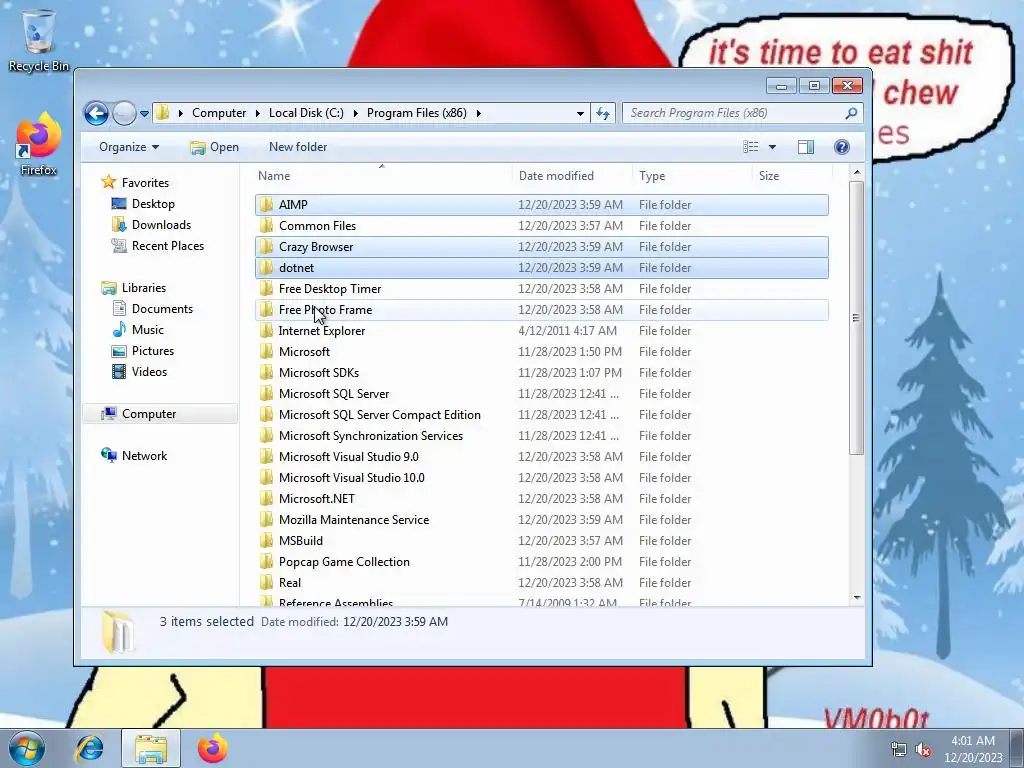Select the Microsoft SDKs folder icon
The width and height of the screenshot is (1024, 768).
coord(266,373)
